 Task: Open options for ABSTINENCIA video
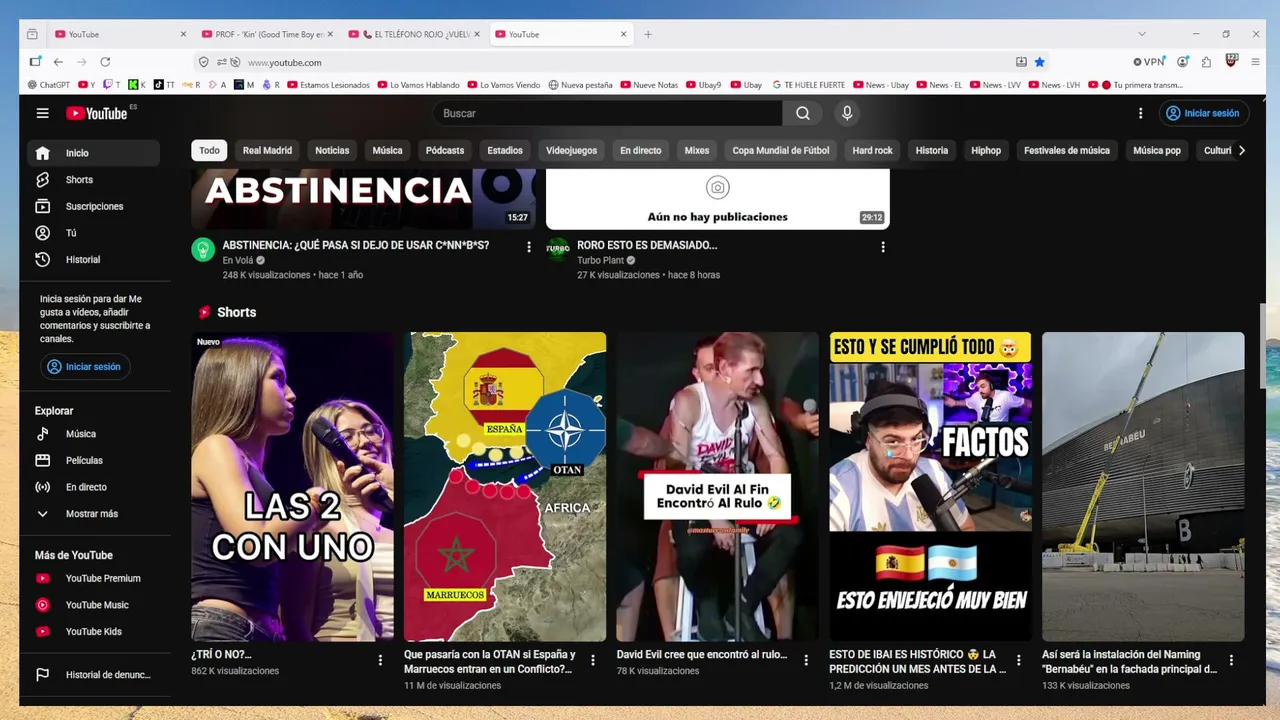click(529, 247)
